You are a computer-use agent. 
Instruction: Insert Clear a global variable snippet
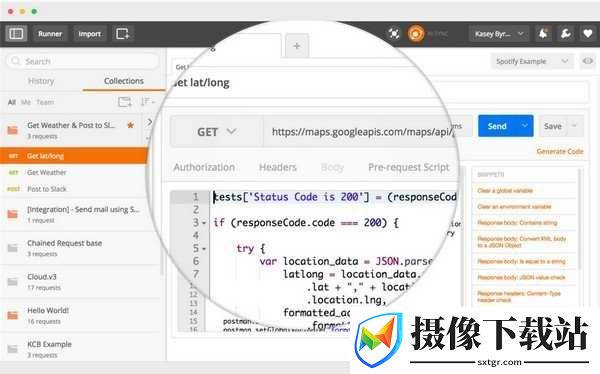click(505, 191)
